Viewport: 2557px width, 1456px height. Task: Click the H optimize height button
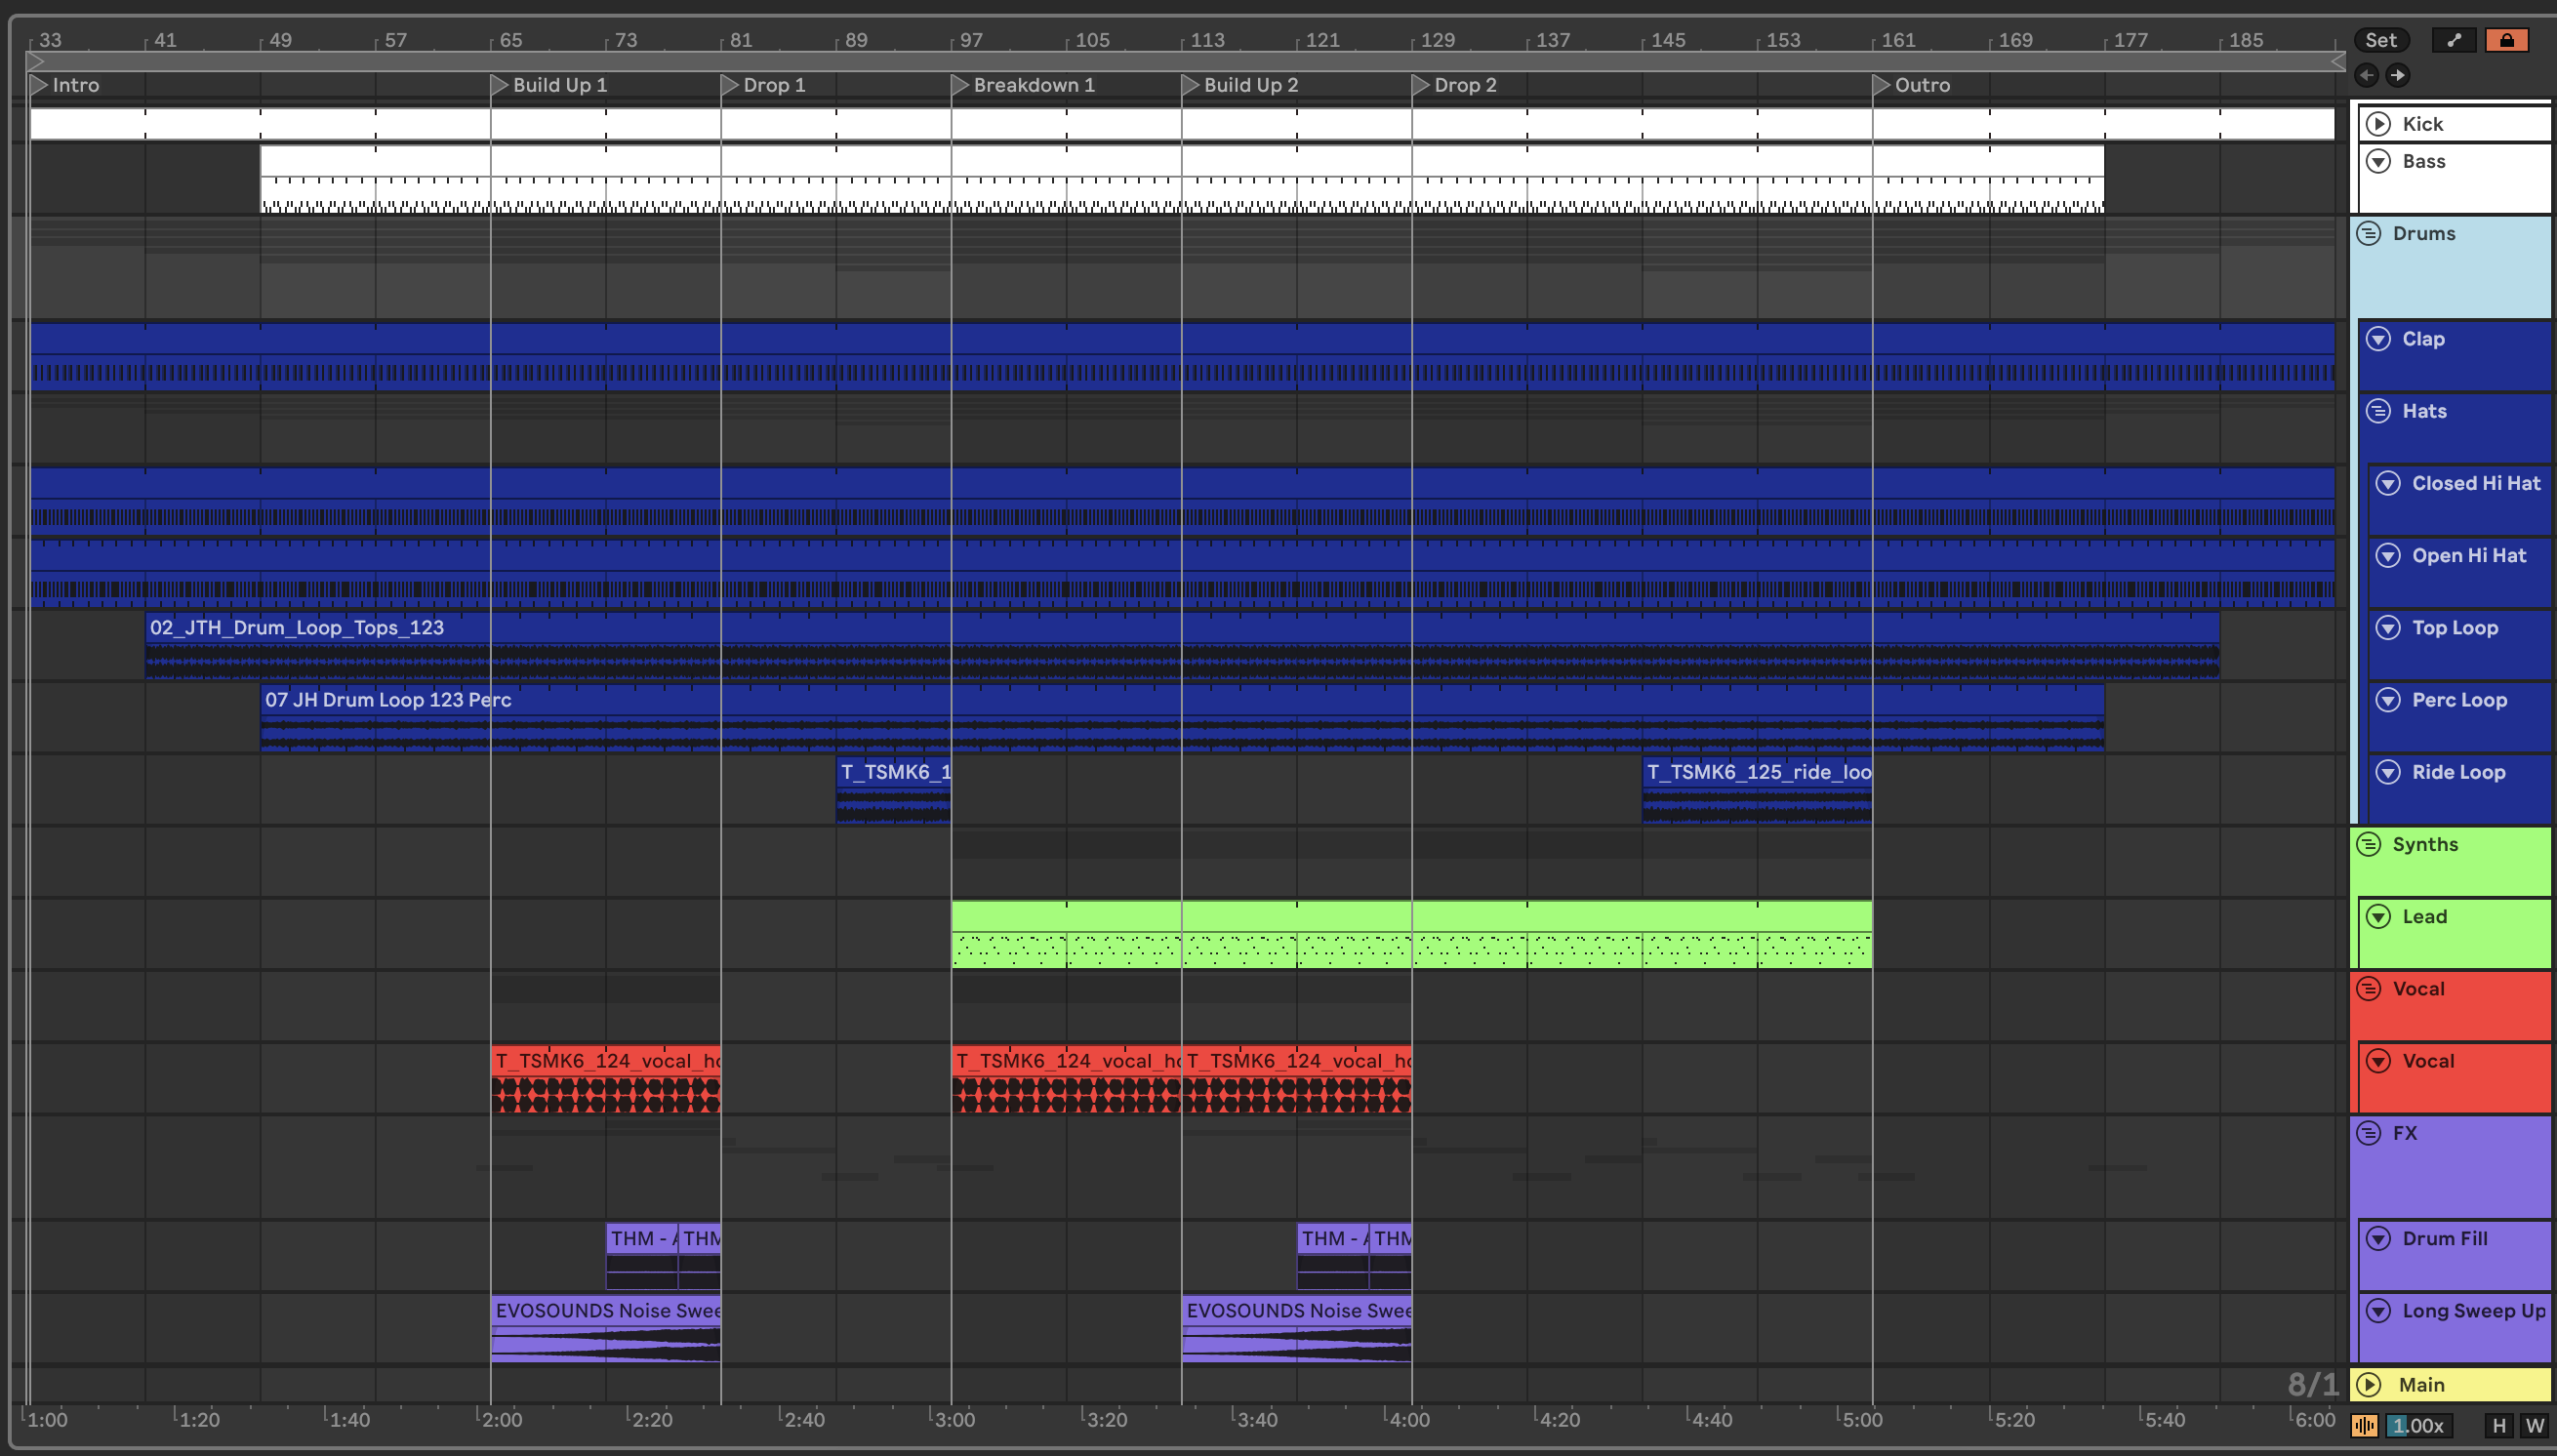(2499, 1426)
